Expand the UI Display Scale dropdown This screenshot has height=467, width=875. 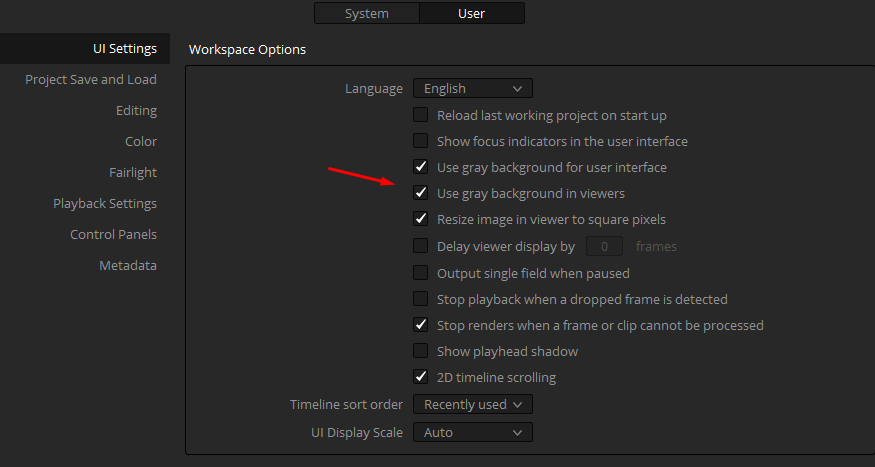coord(473,432)
